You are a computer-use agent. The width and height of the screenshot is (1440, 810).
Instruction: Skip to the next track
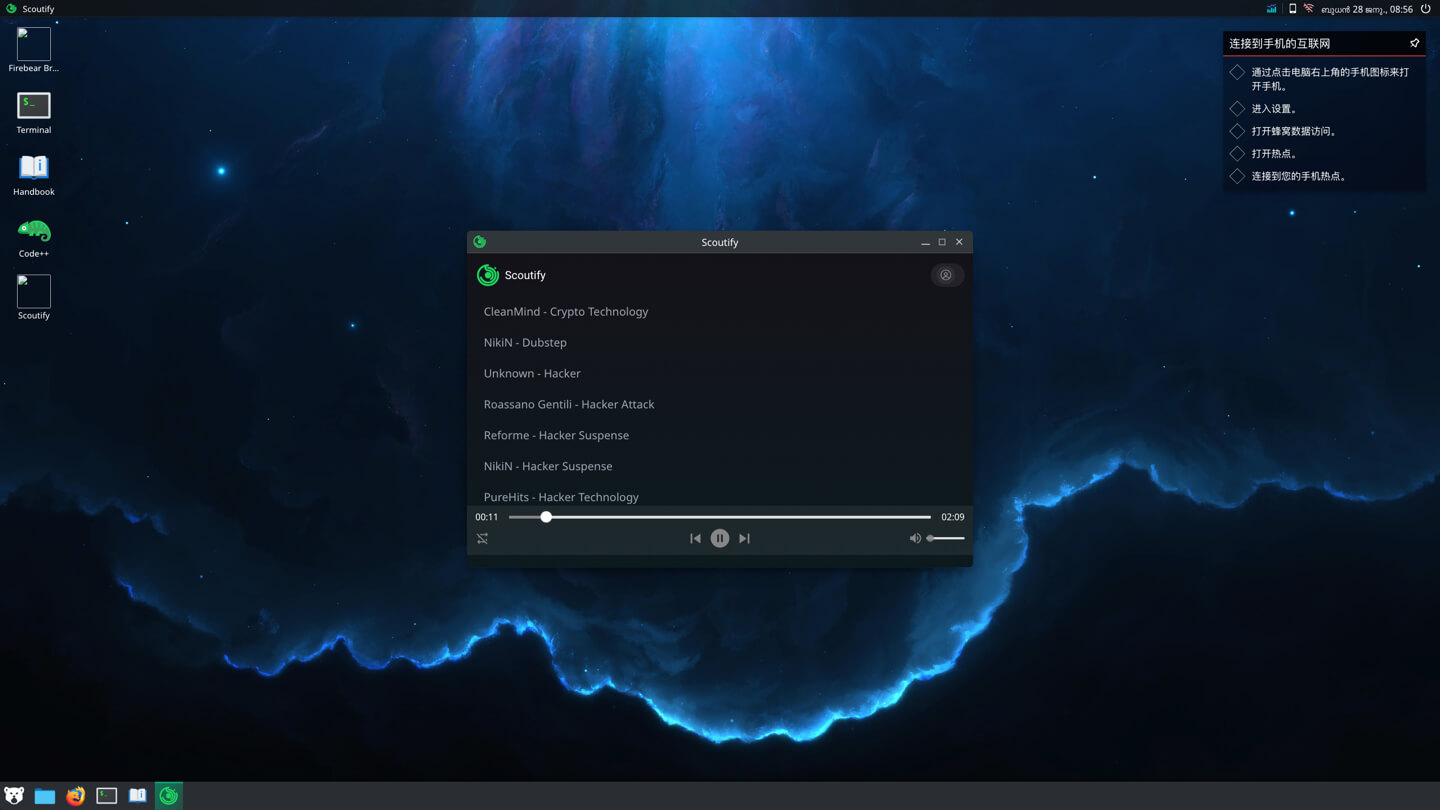[x=744, y=538]
